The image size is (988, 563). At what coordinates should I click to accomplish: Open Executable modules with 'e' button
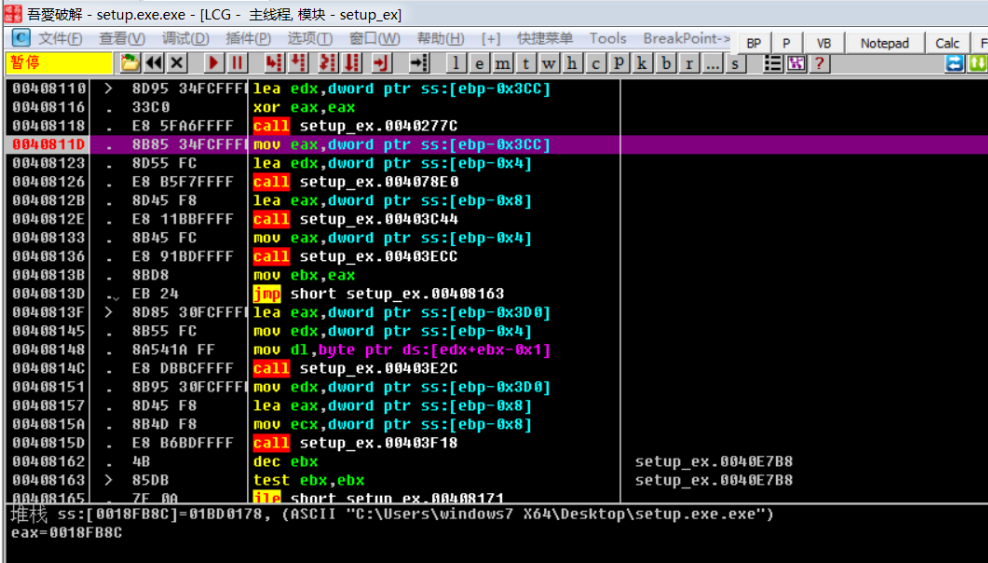(479, 64)
